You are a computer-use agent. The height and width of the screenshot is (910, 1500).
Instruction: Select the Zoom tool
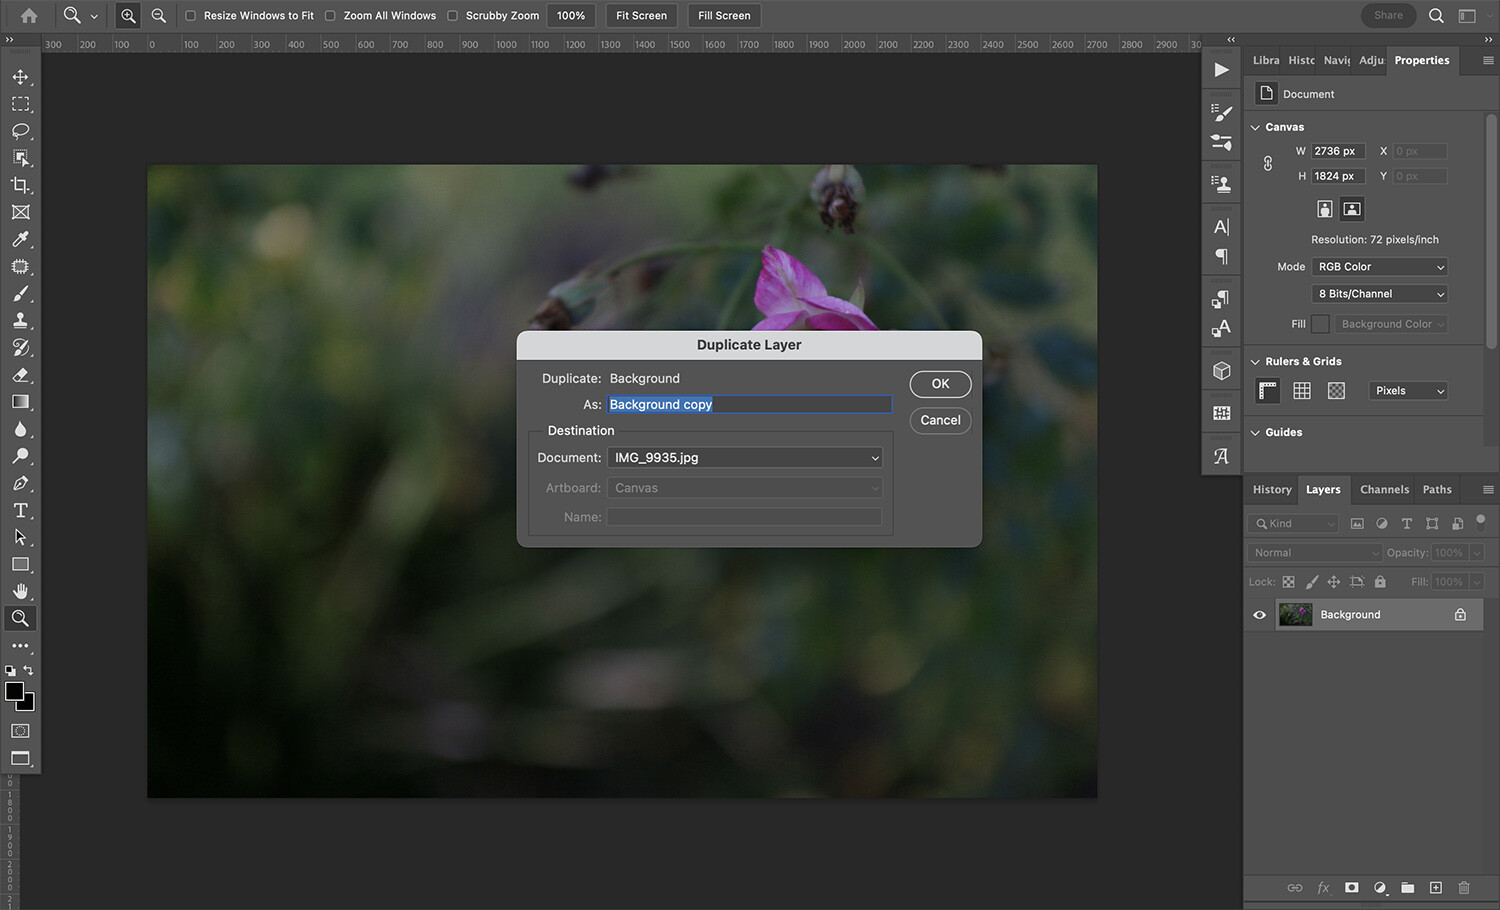(21, 617)
